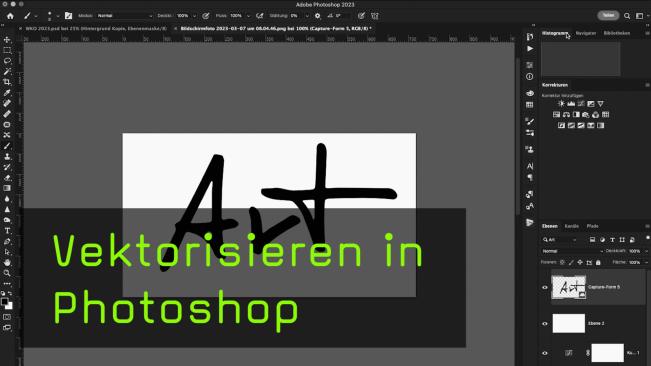Screen dimensions: 651x366
Task: Select the Blur tool
Action: (x=7, y=199)
